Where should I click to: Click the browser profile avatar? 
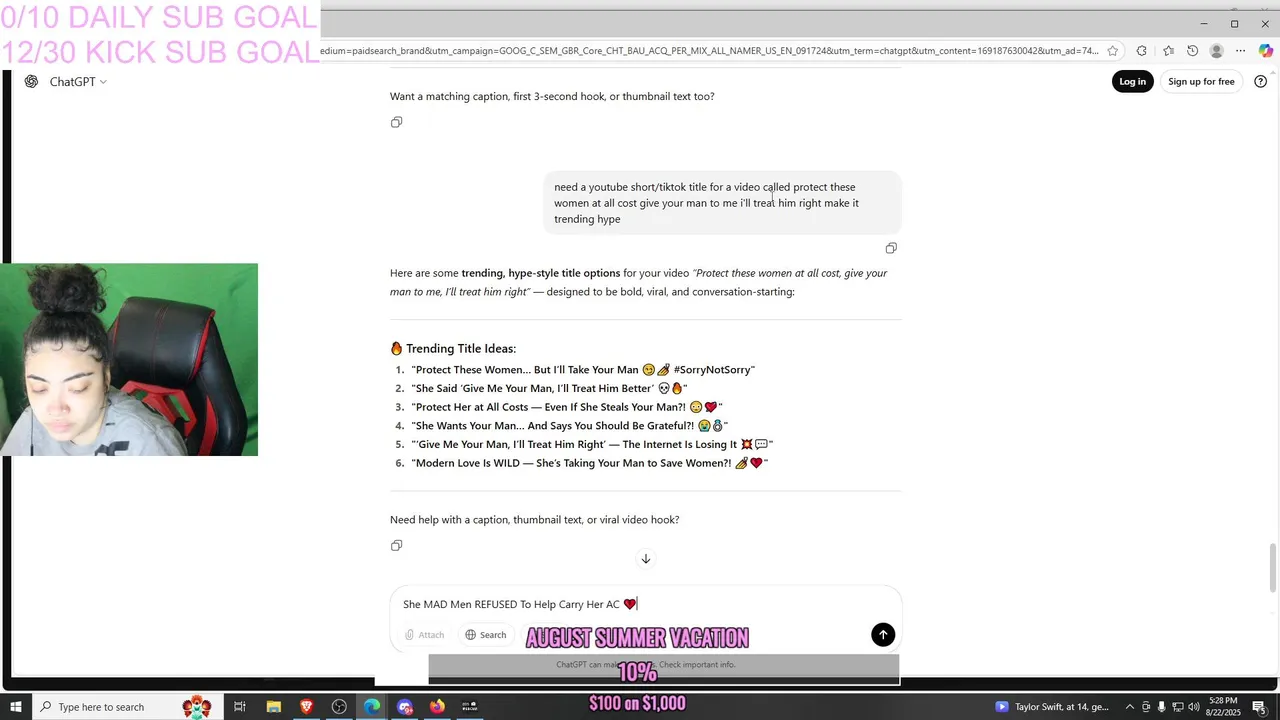point(1216,51)
